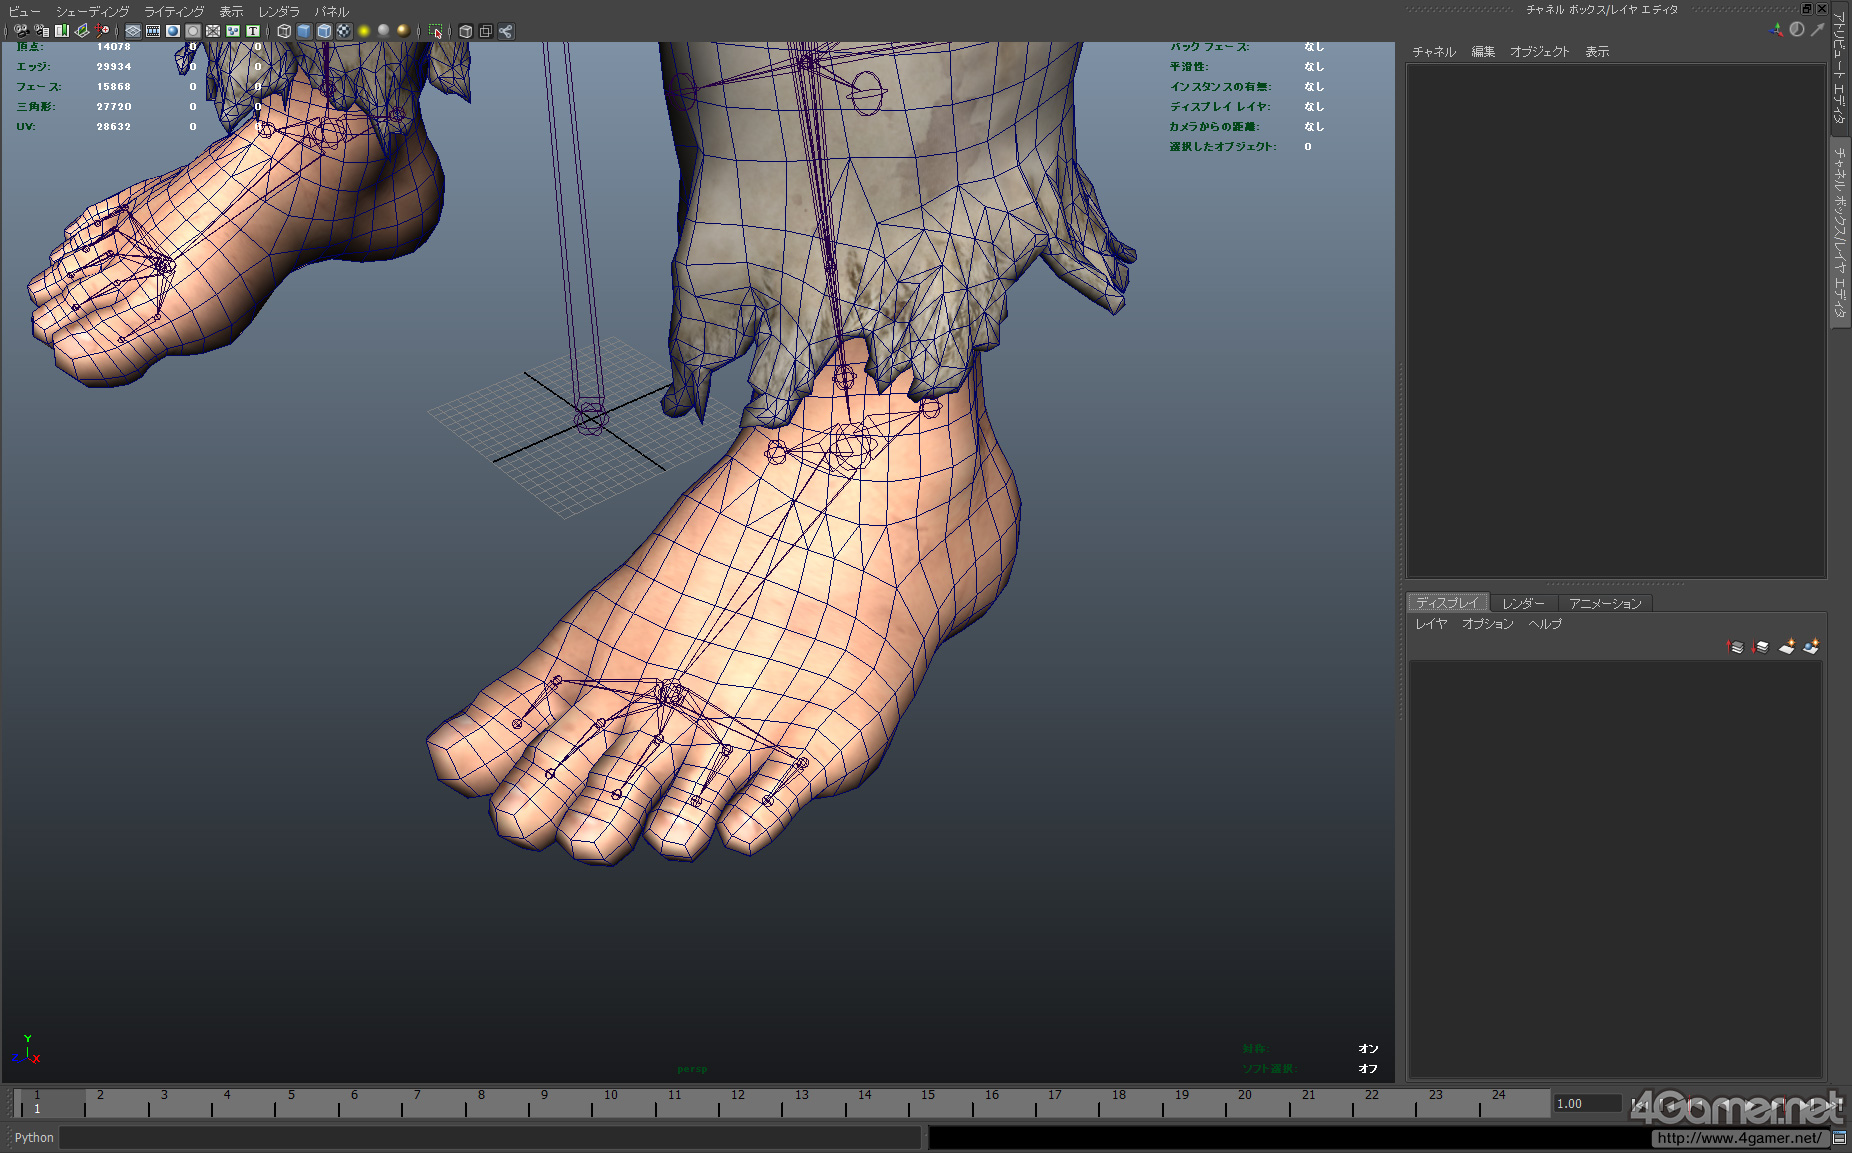Screen dimensions: 1852x1153
Task: Create a new empty display layer
Action: 1786,647
